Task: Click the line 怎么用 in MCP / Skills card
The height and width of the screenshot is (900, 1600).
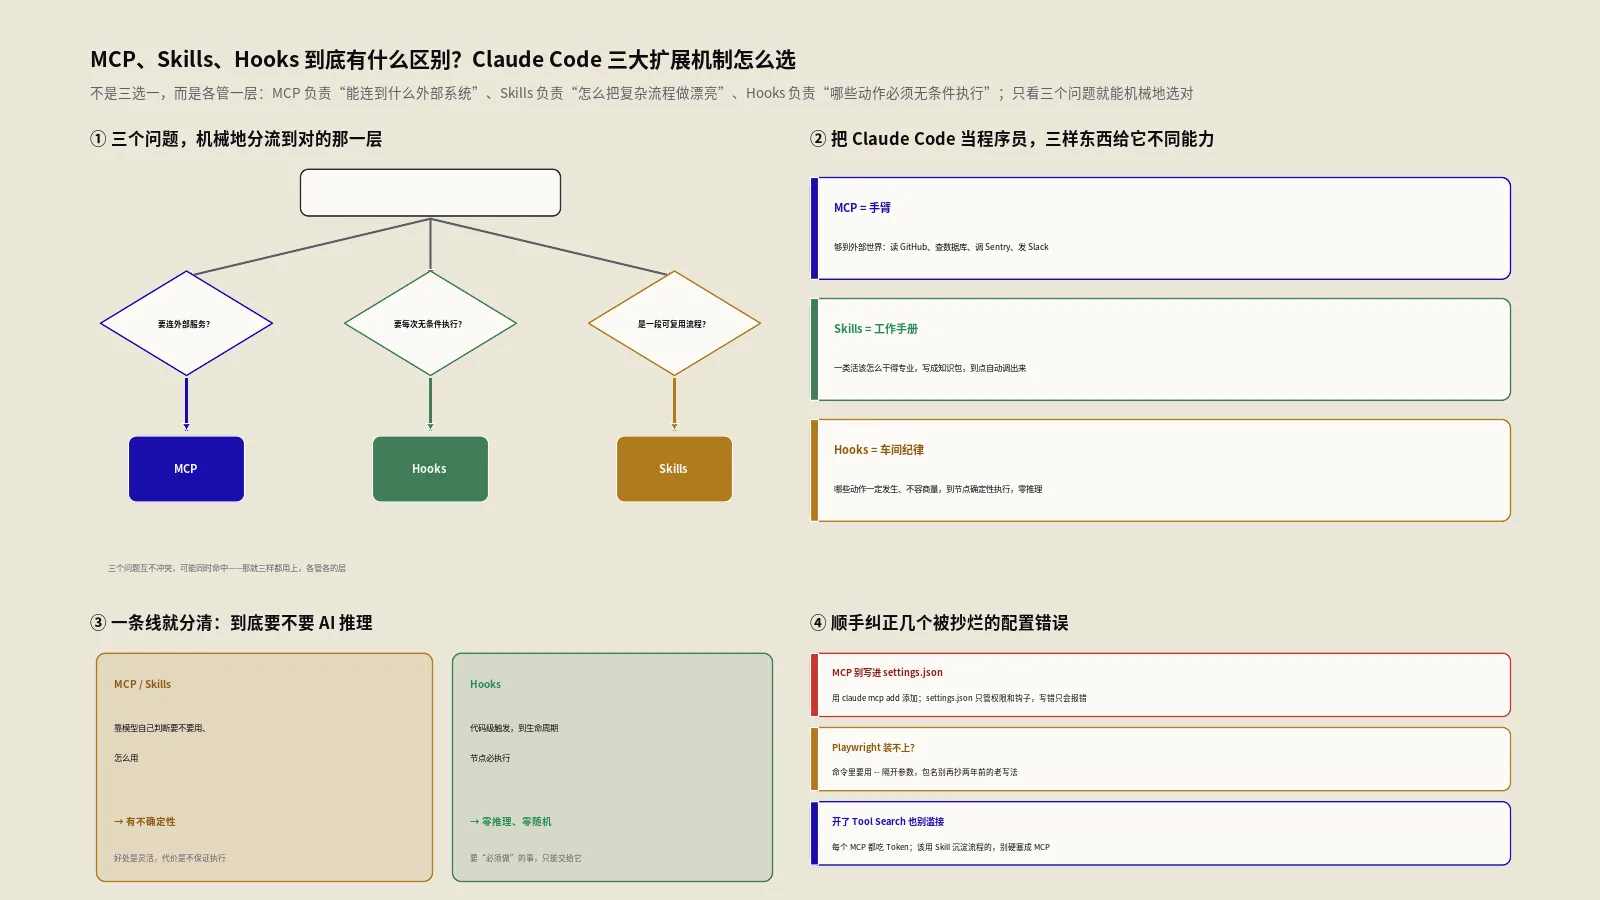Action: 126,758
